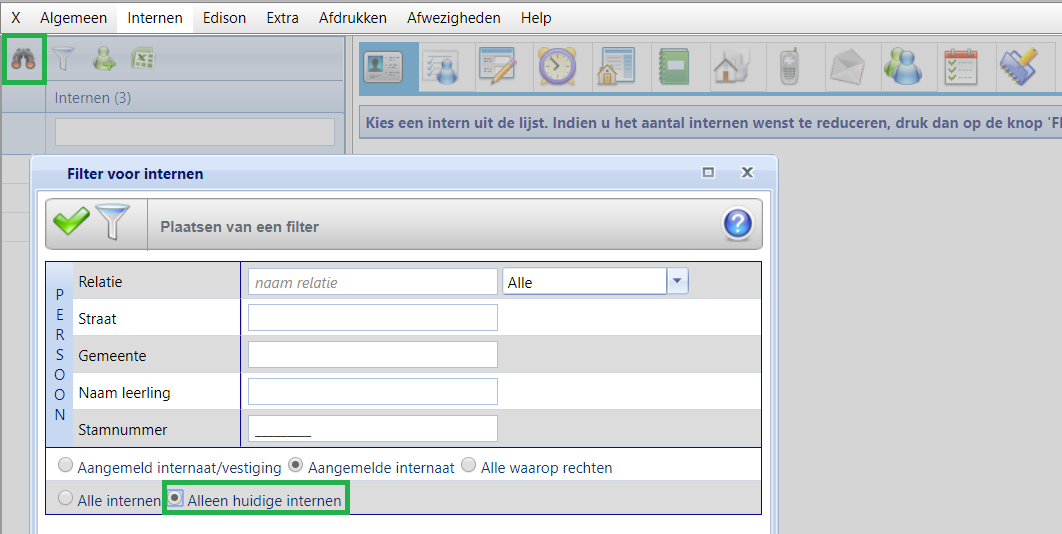Click the green notebook toolbar icon
1062x534 pixels.
point(673,68)
